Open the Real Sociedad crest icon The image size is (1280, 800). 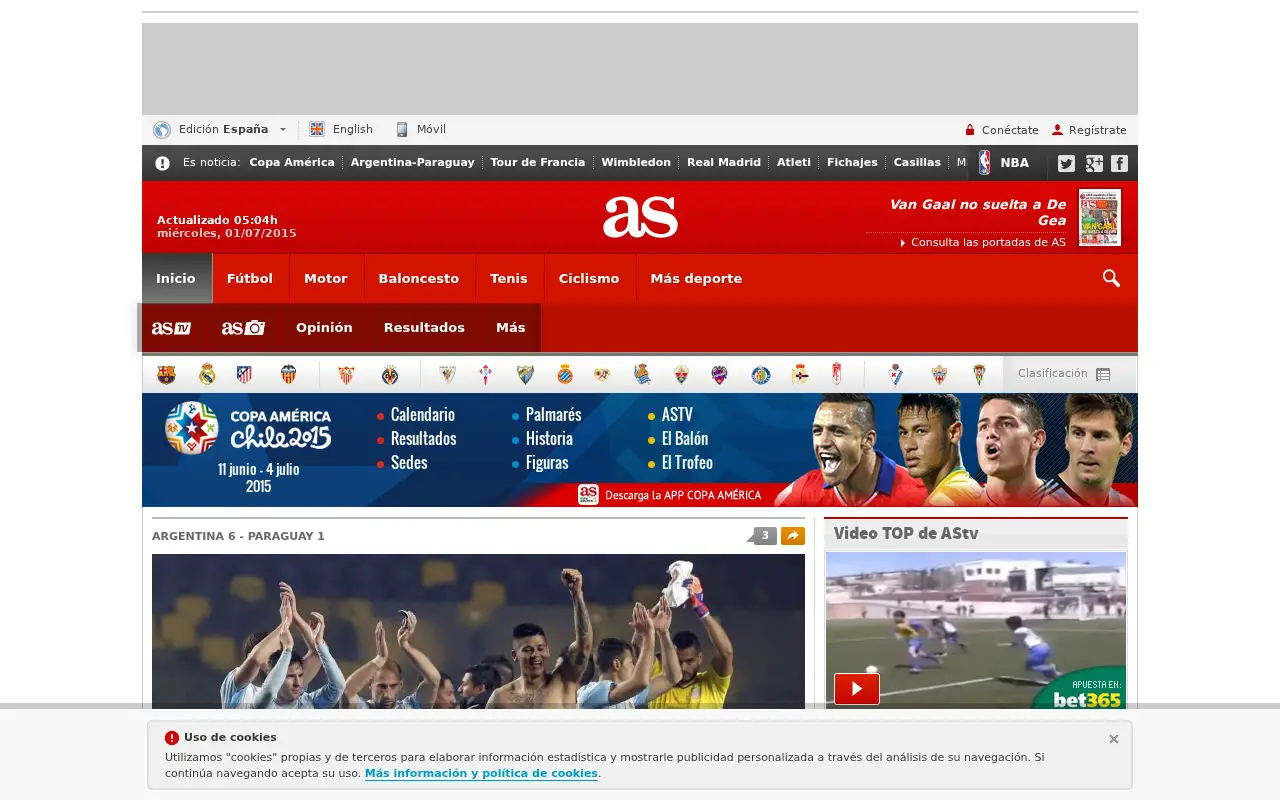click(642, 375)
